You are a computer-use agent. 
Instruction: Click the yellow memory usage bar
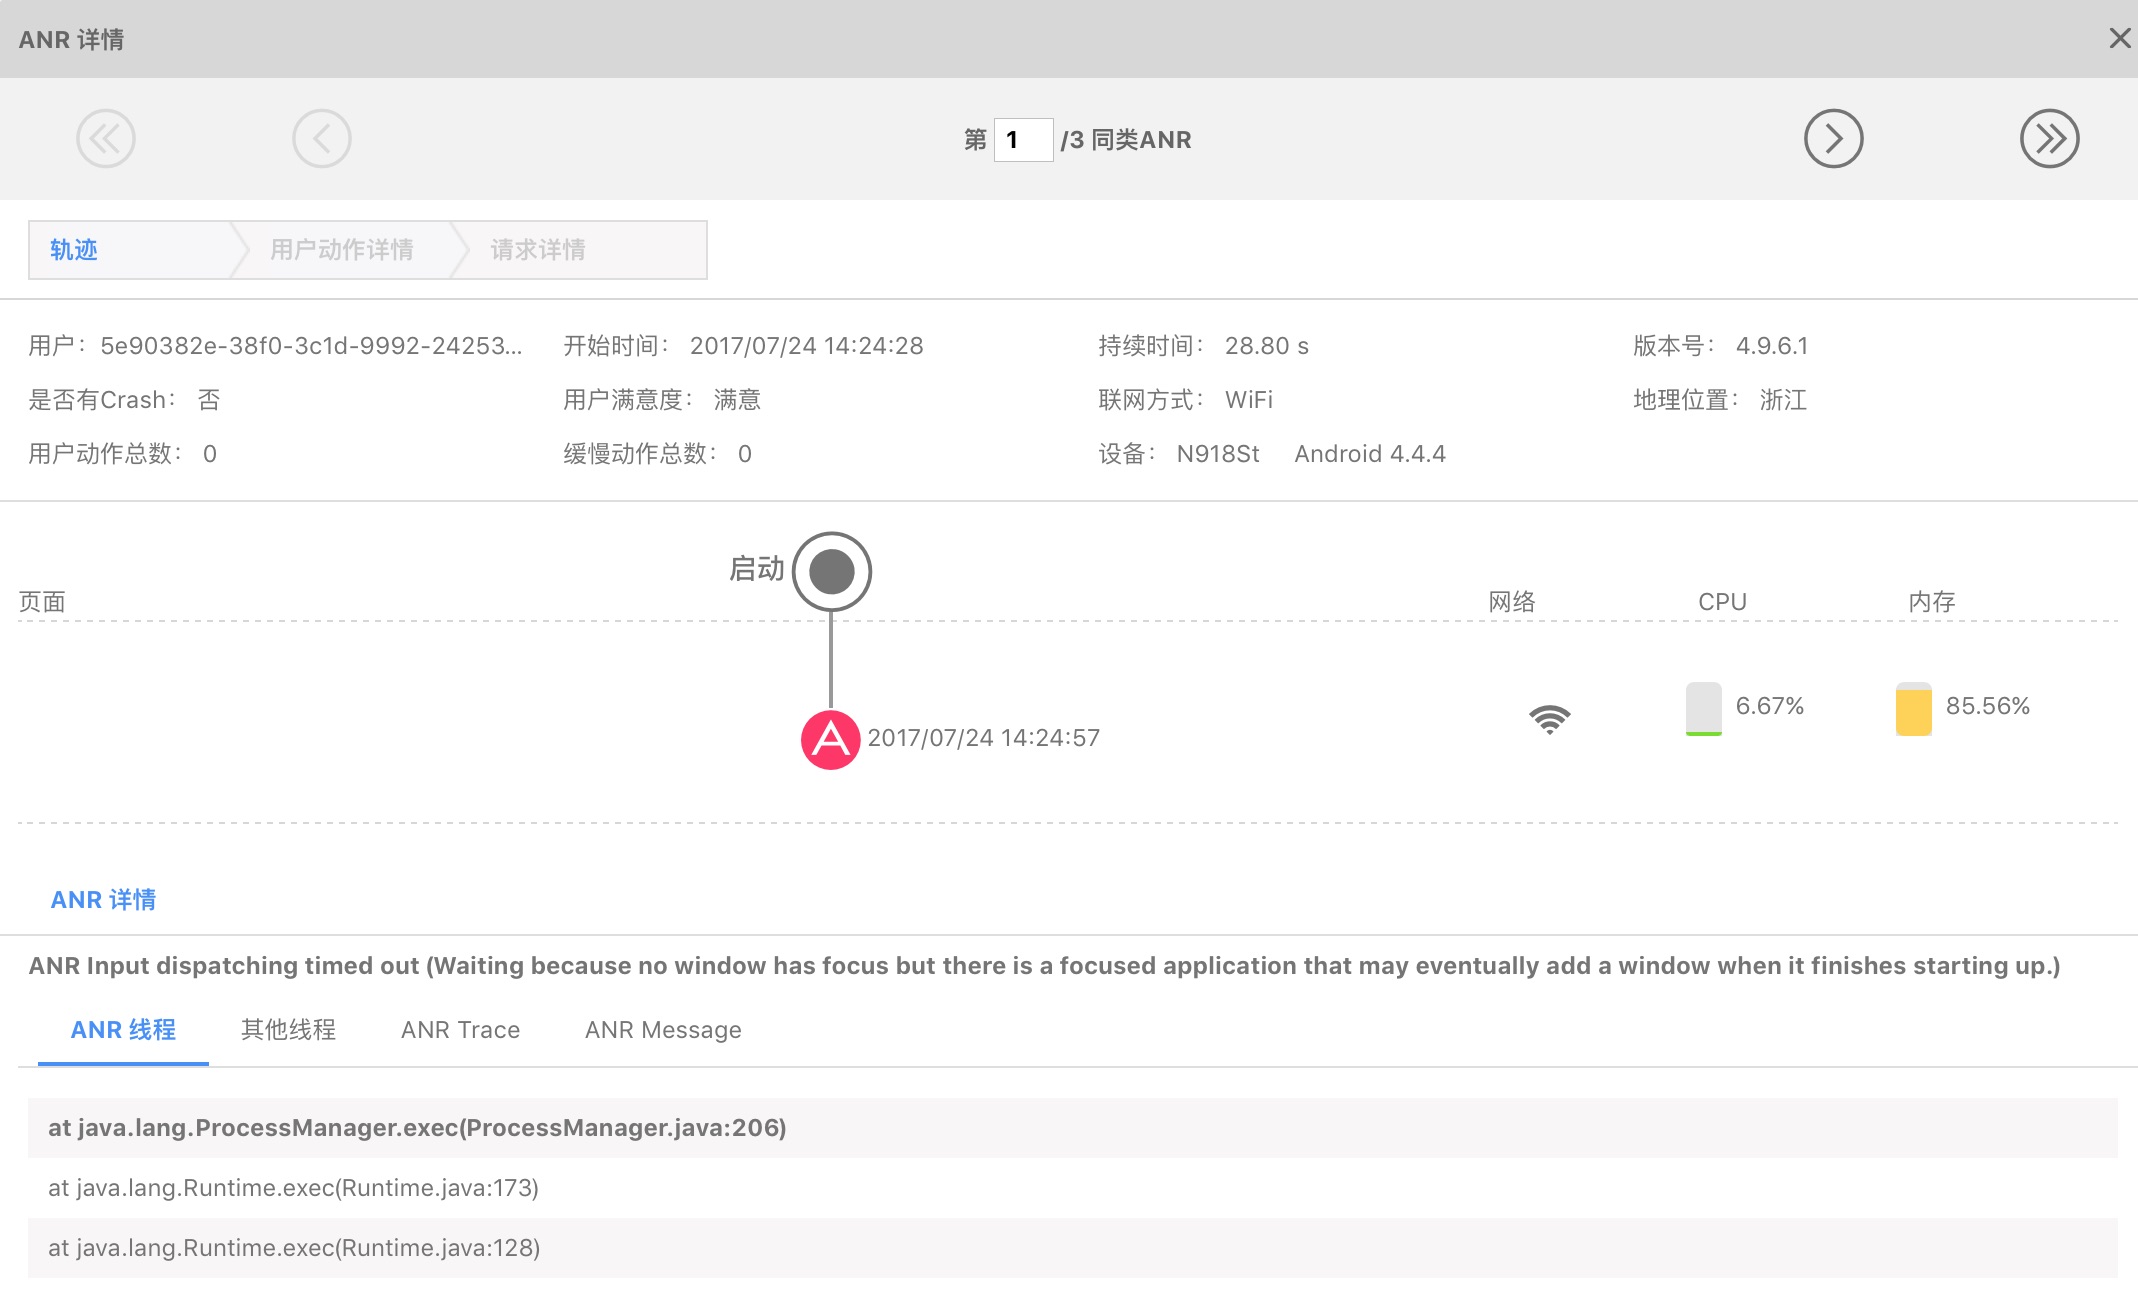tap(1913, 709)
